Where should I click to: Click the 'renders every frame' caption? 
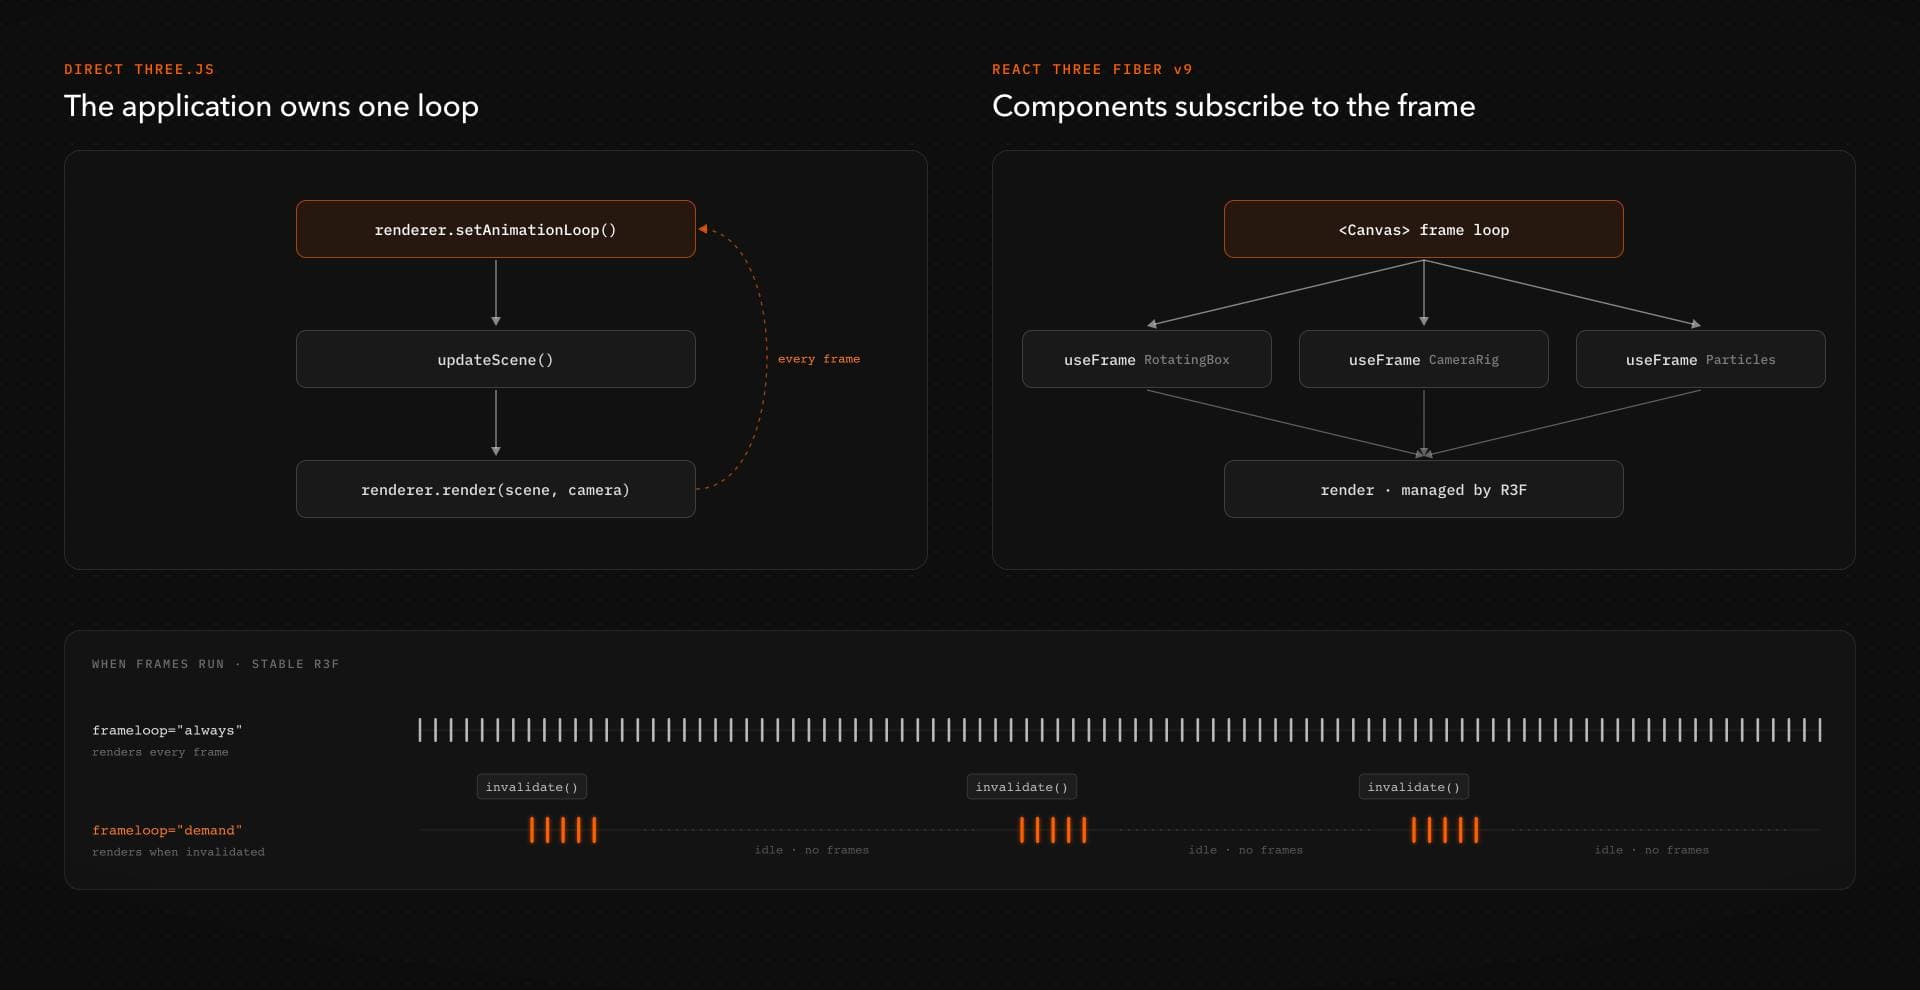click(x=160, y=752)
